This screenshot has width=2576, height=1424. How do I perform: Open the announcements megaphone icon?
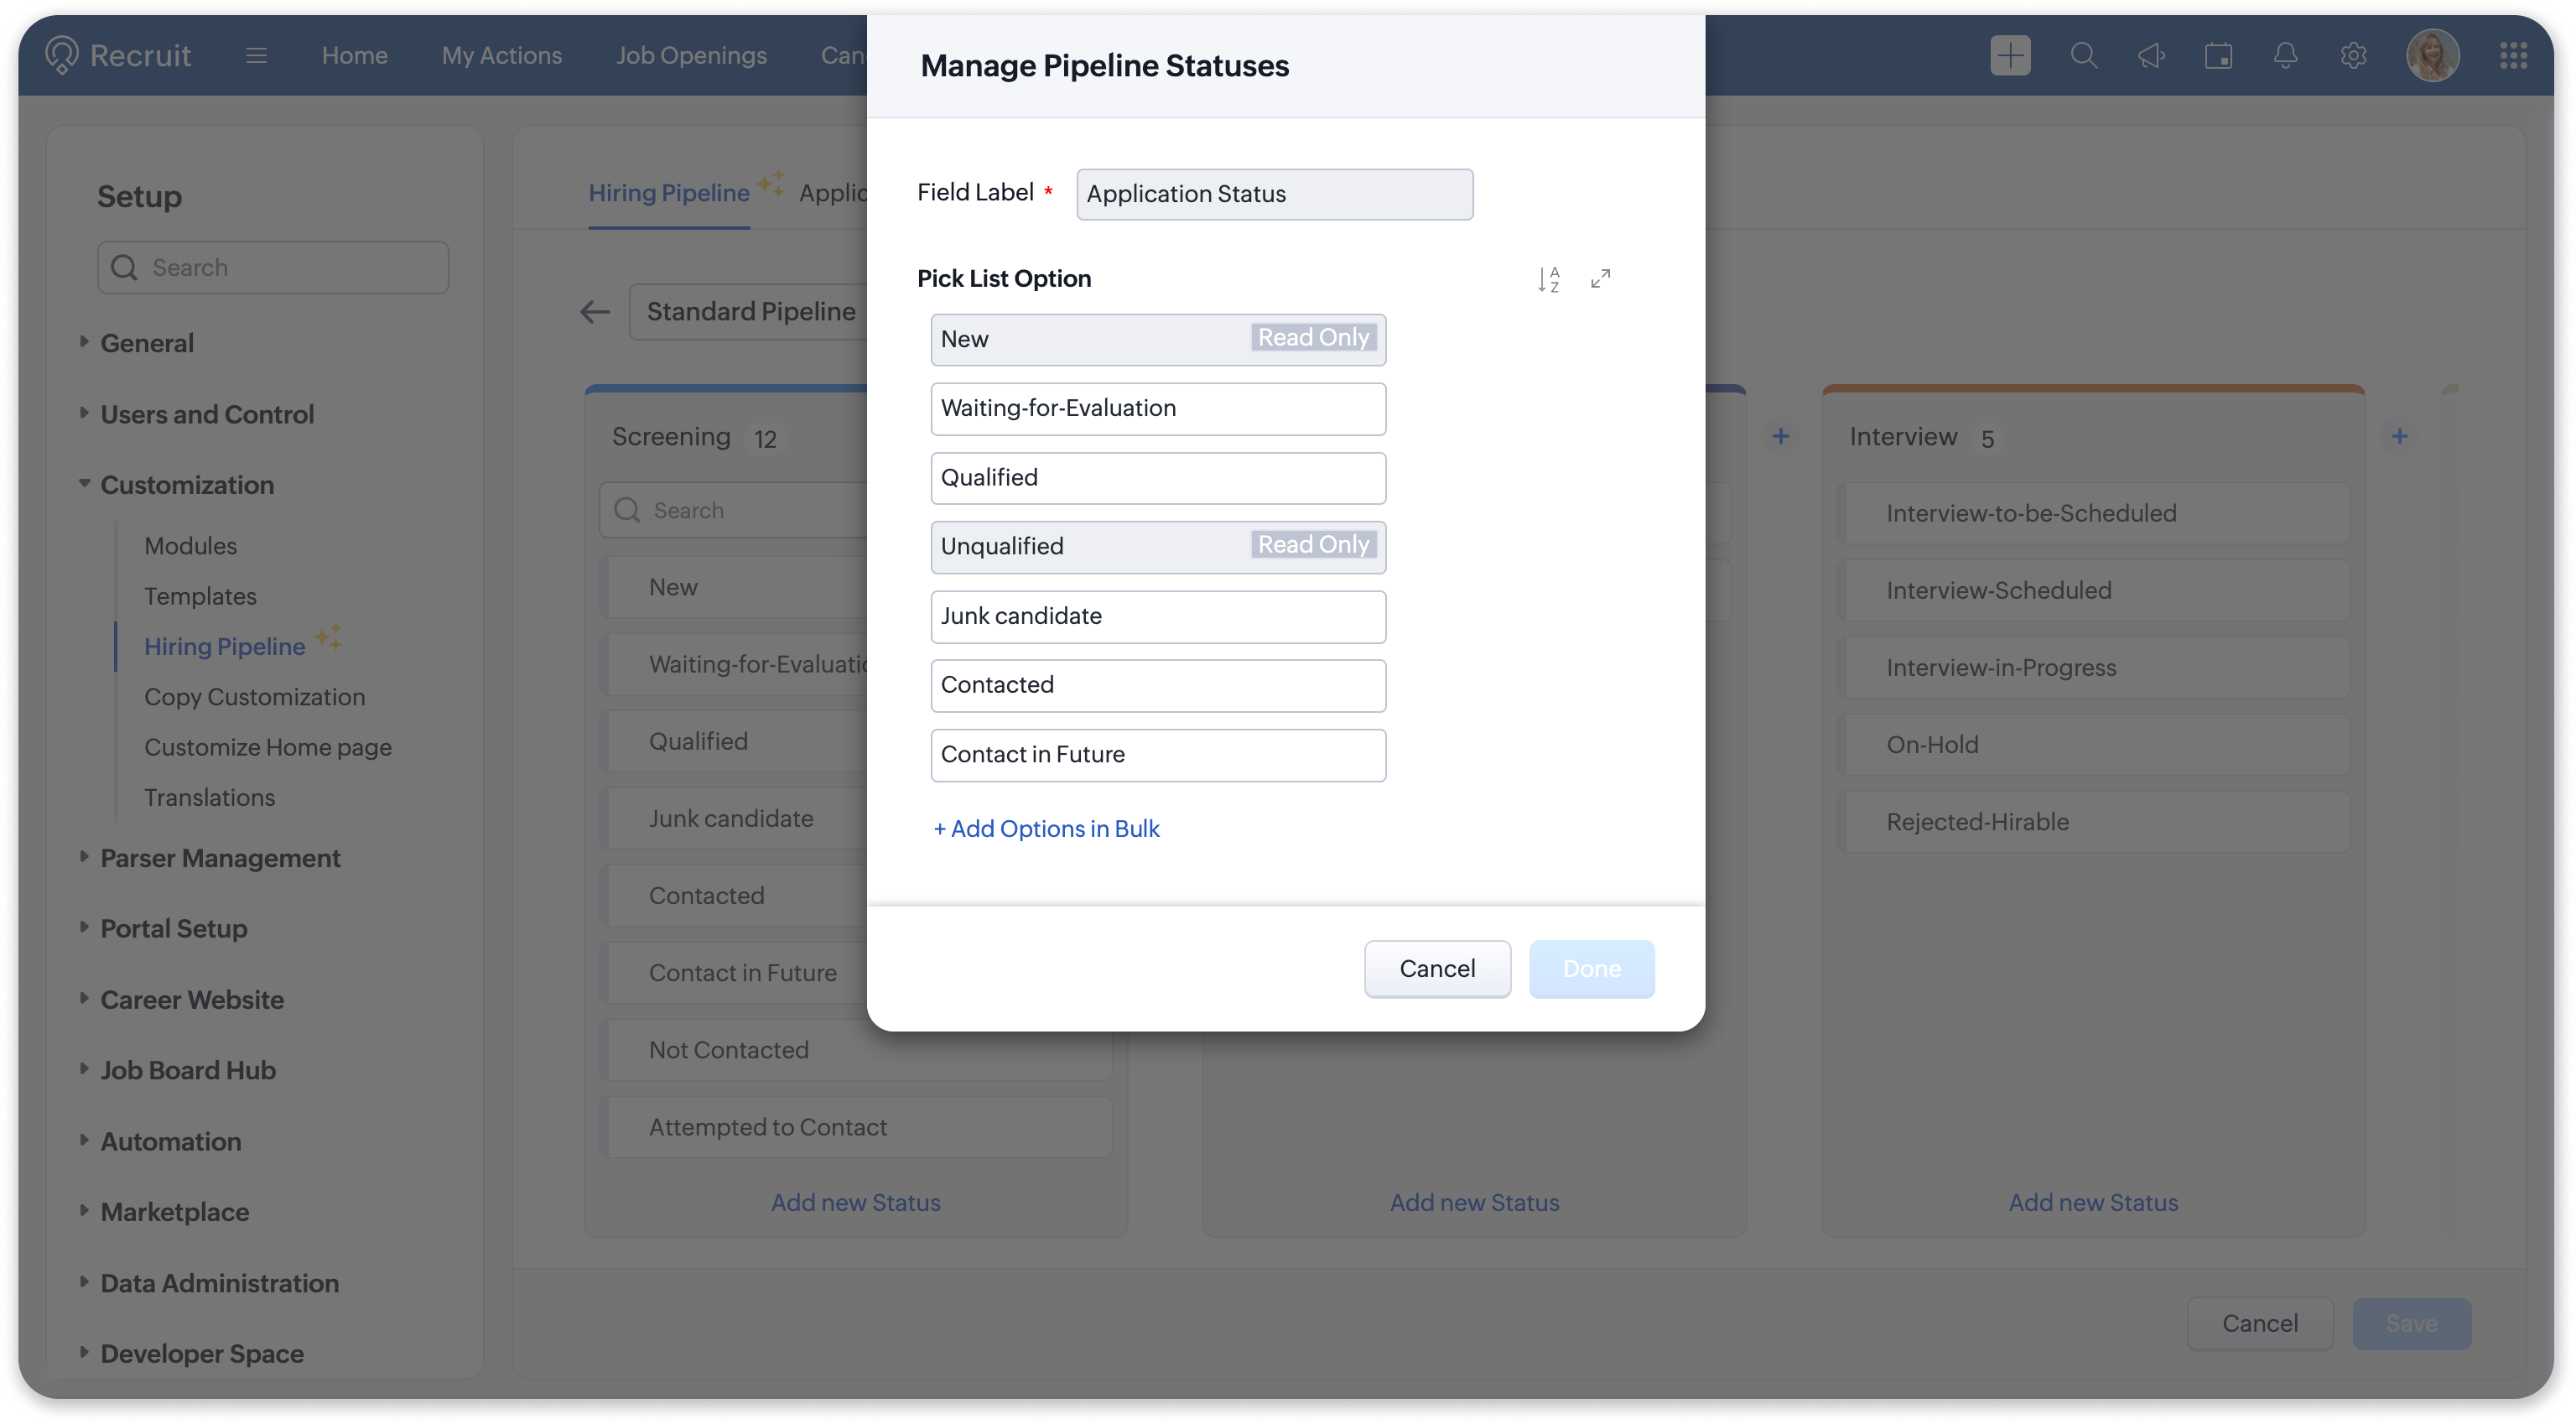coord(2151,55)
